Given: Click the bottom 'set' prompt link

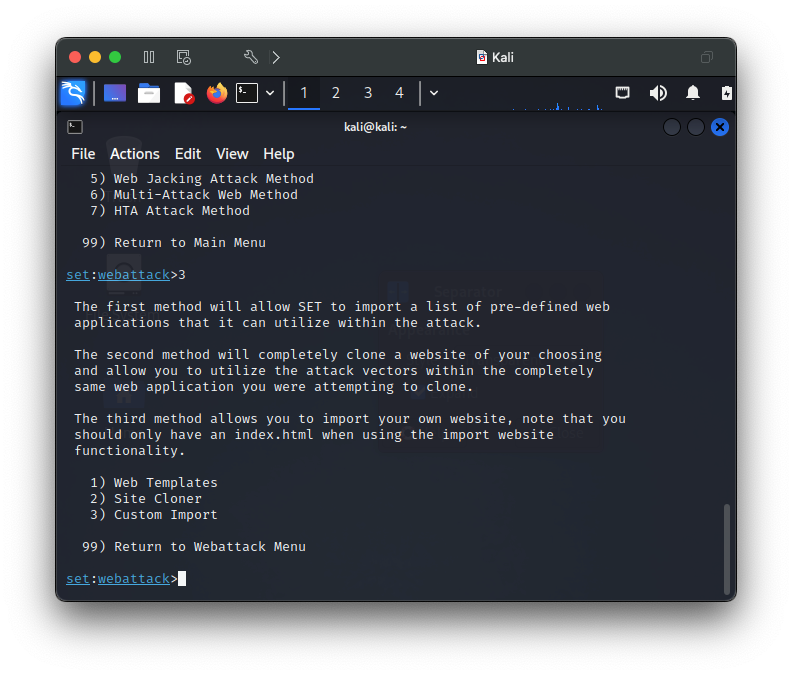Looking at the screenshot, I should click(78, 578).
